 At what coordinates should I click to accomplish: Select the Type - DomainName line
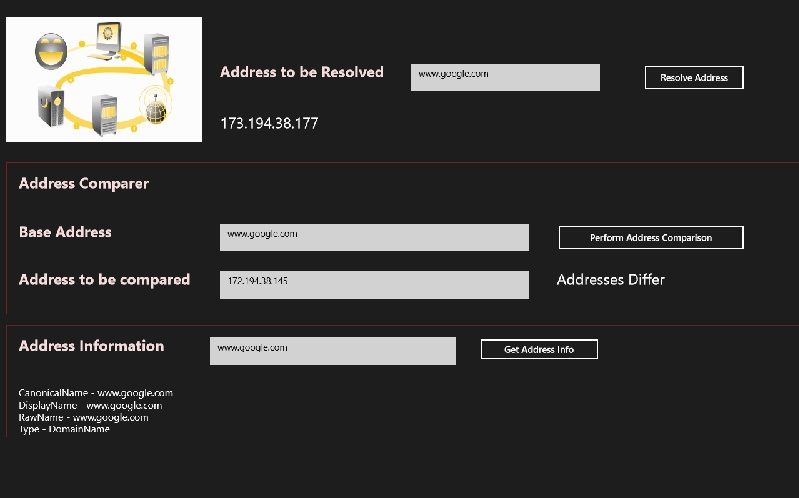coord(64,429)
